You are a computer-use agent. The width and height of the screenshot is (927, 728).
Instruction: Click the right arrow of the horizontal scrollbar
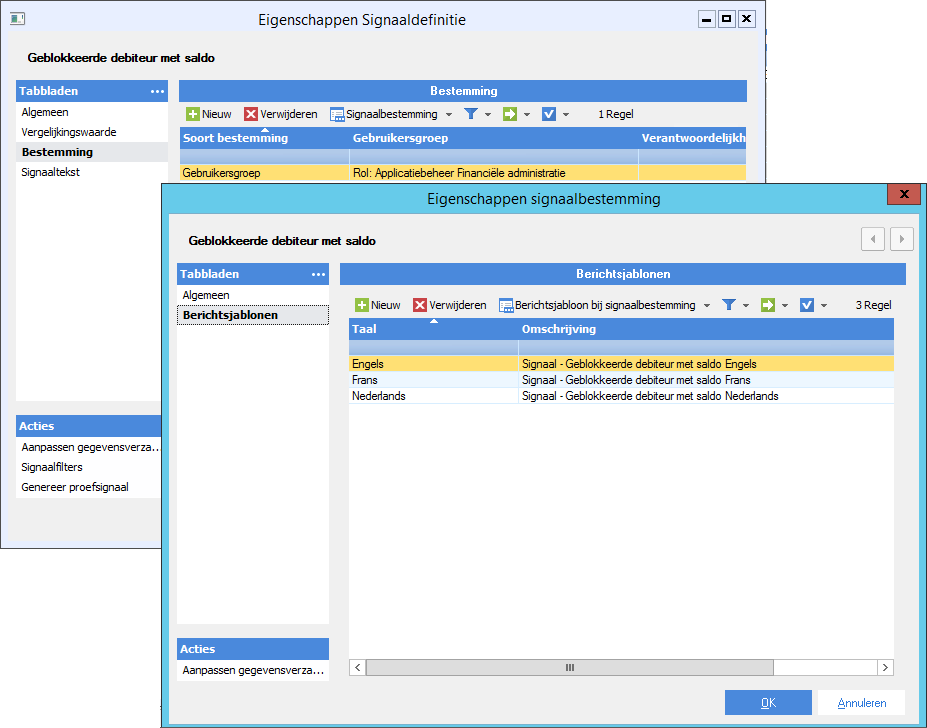coord(884,667)
